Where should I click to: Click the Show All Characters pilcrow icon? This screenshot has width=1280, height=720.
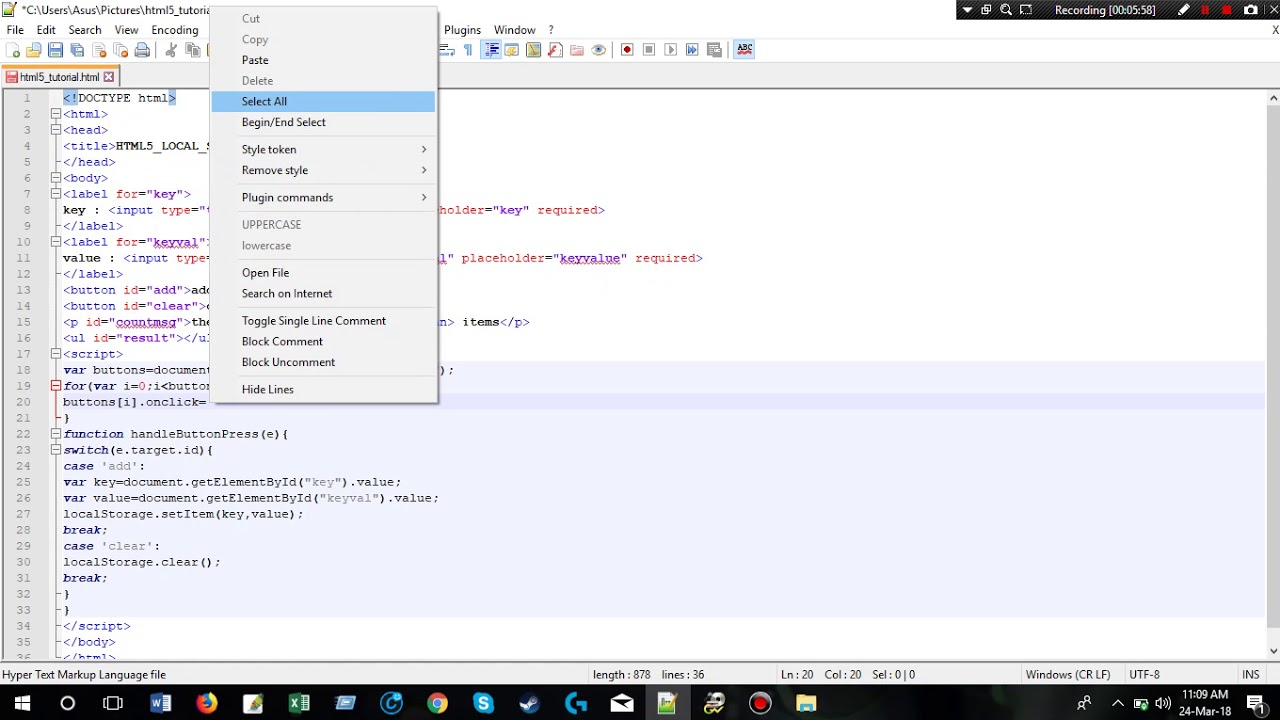pyautogui.click(x=468, y=50)
